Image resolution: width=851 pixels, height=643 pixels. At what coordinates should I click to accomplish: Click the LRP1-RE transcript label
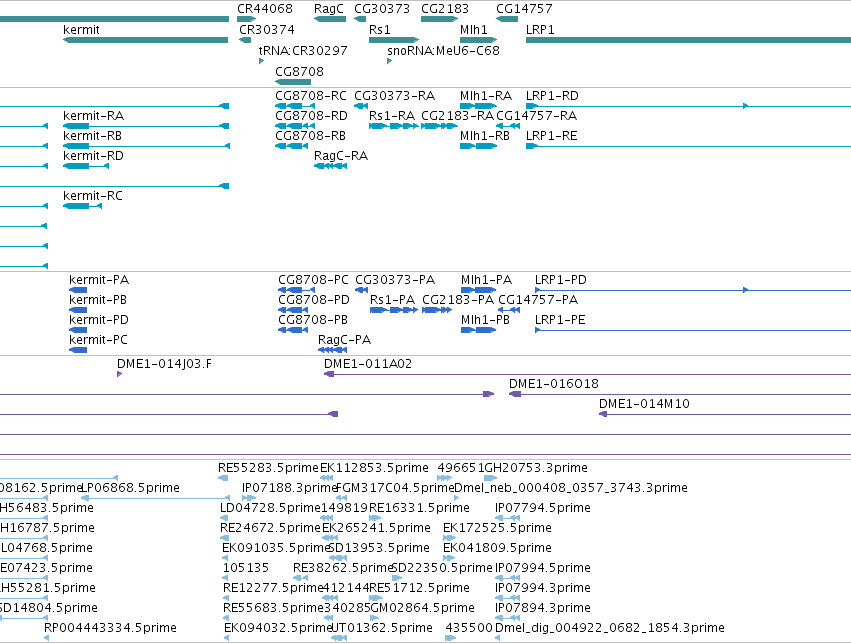click(551, 136)
